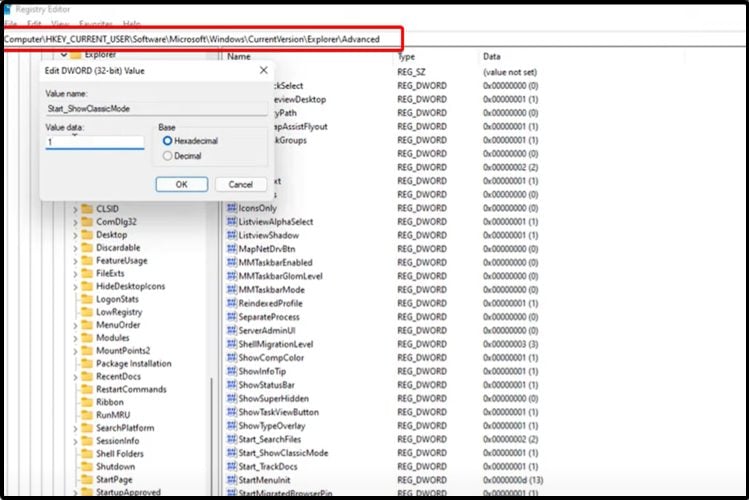Click the Start_SearchFiles value icon
The image size is (749, 500).
tap(232, 439)
